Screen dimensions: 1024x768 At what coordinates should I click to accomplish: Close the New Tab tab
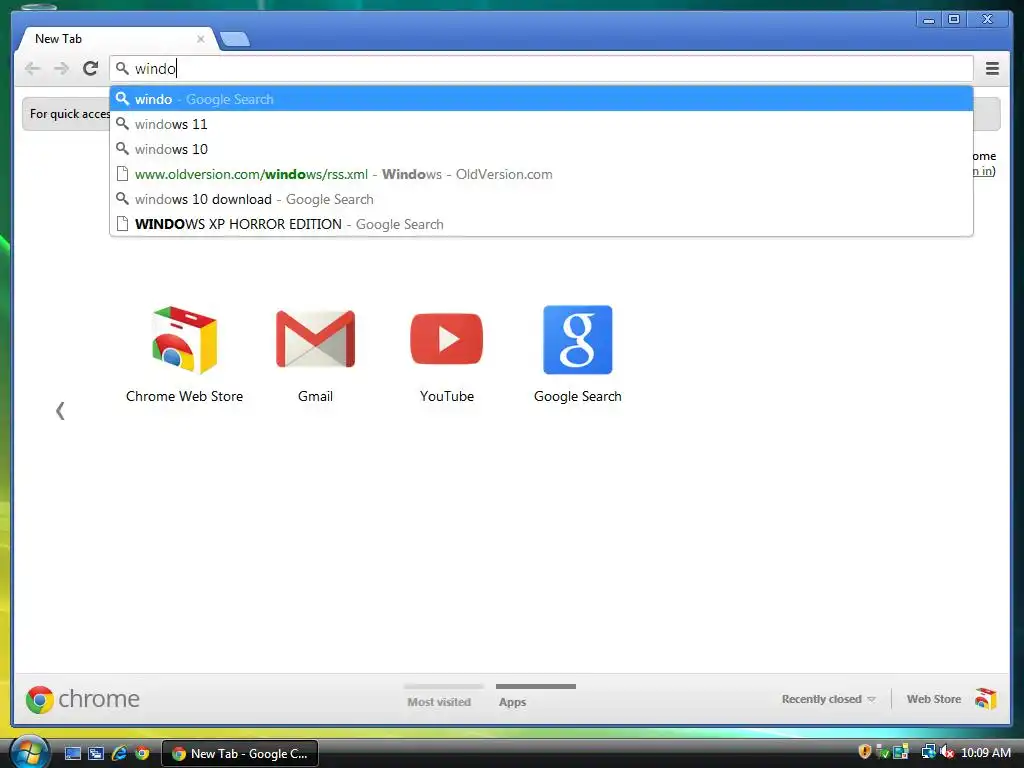coord(200,39)
